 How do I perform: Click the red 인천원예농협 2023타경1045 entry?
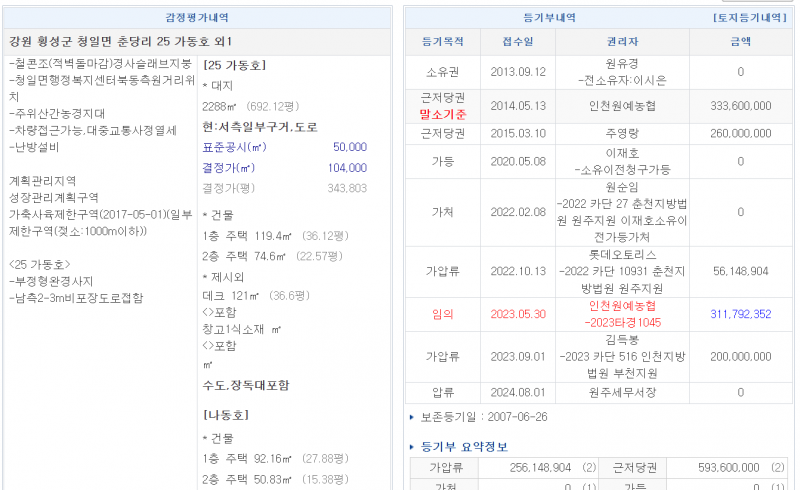(x=622, y=314)
